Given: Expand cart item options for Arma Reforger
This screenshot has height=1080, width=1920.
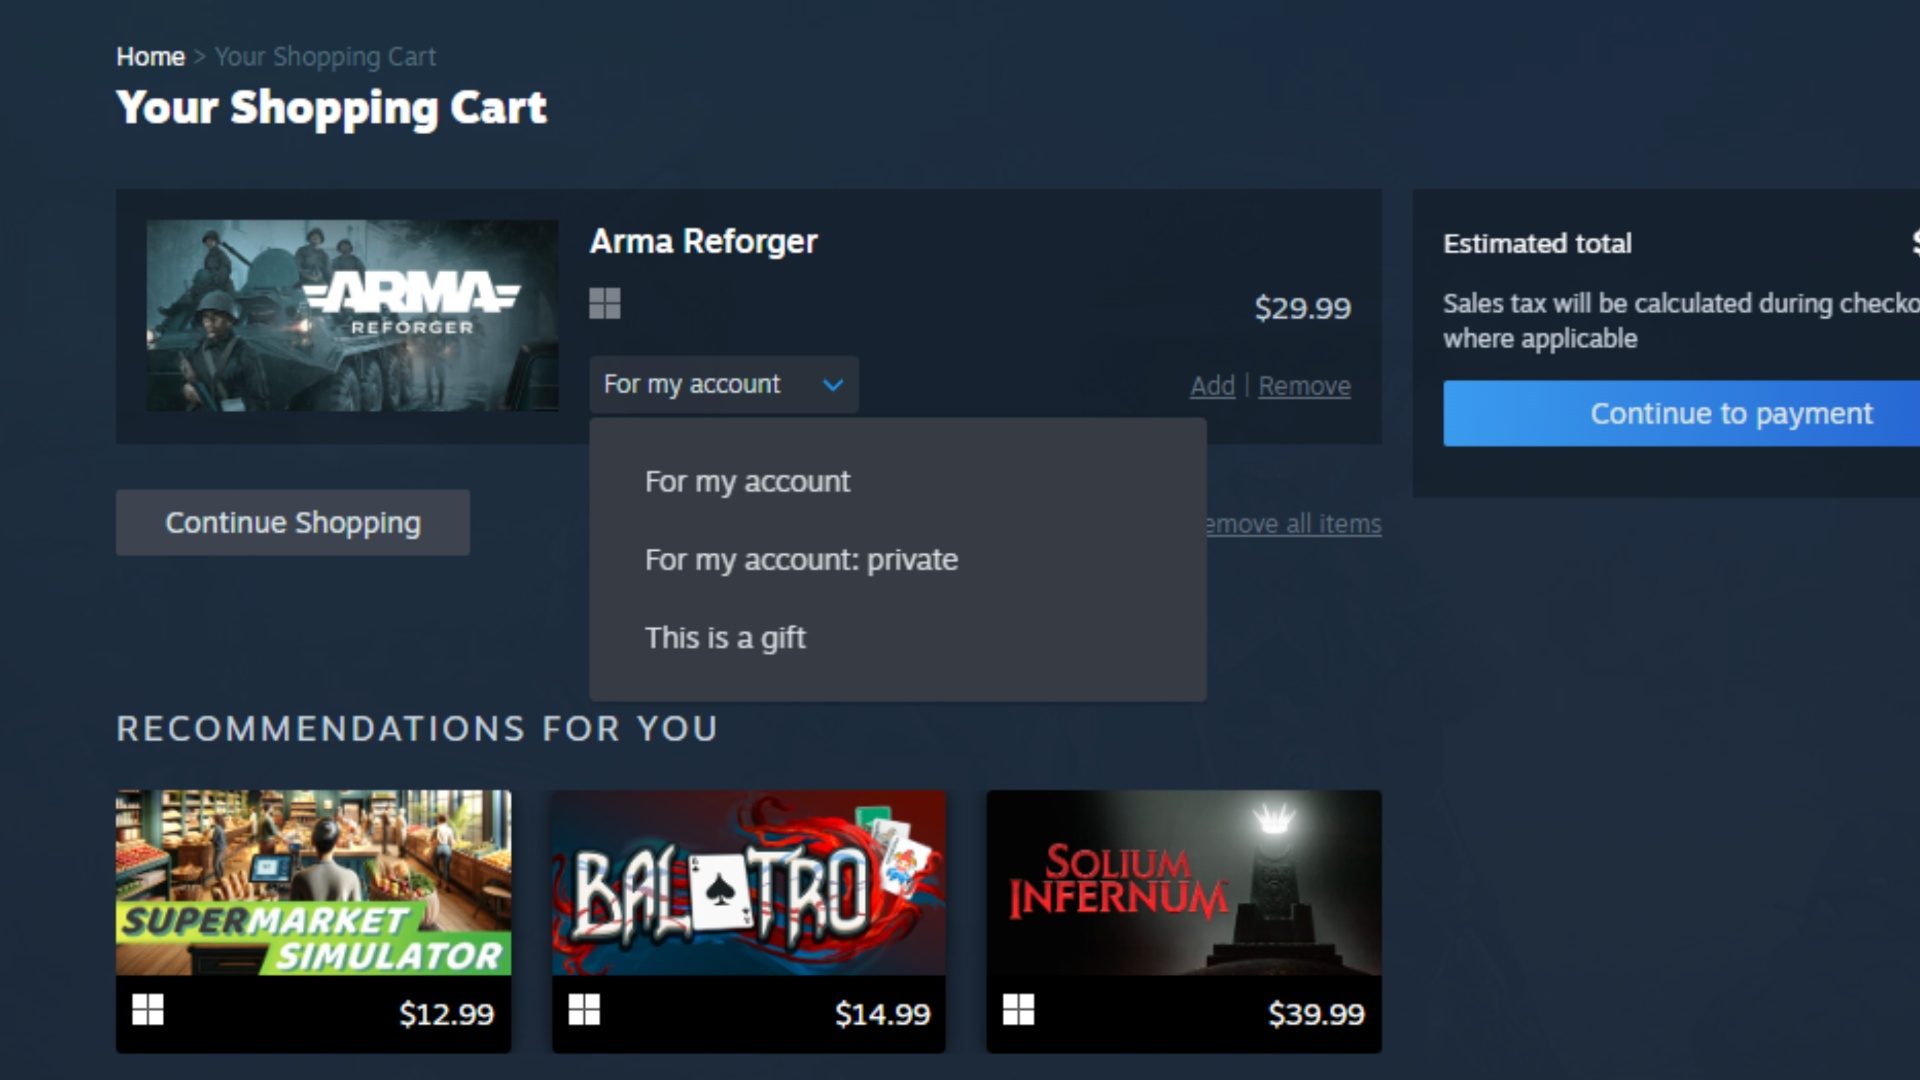Looking at the screenshot, I should [721, 384].
